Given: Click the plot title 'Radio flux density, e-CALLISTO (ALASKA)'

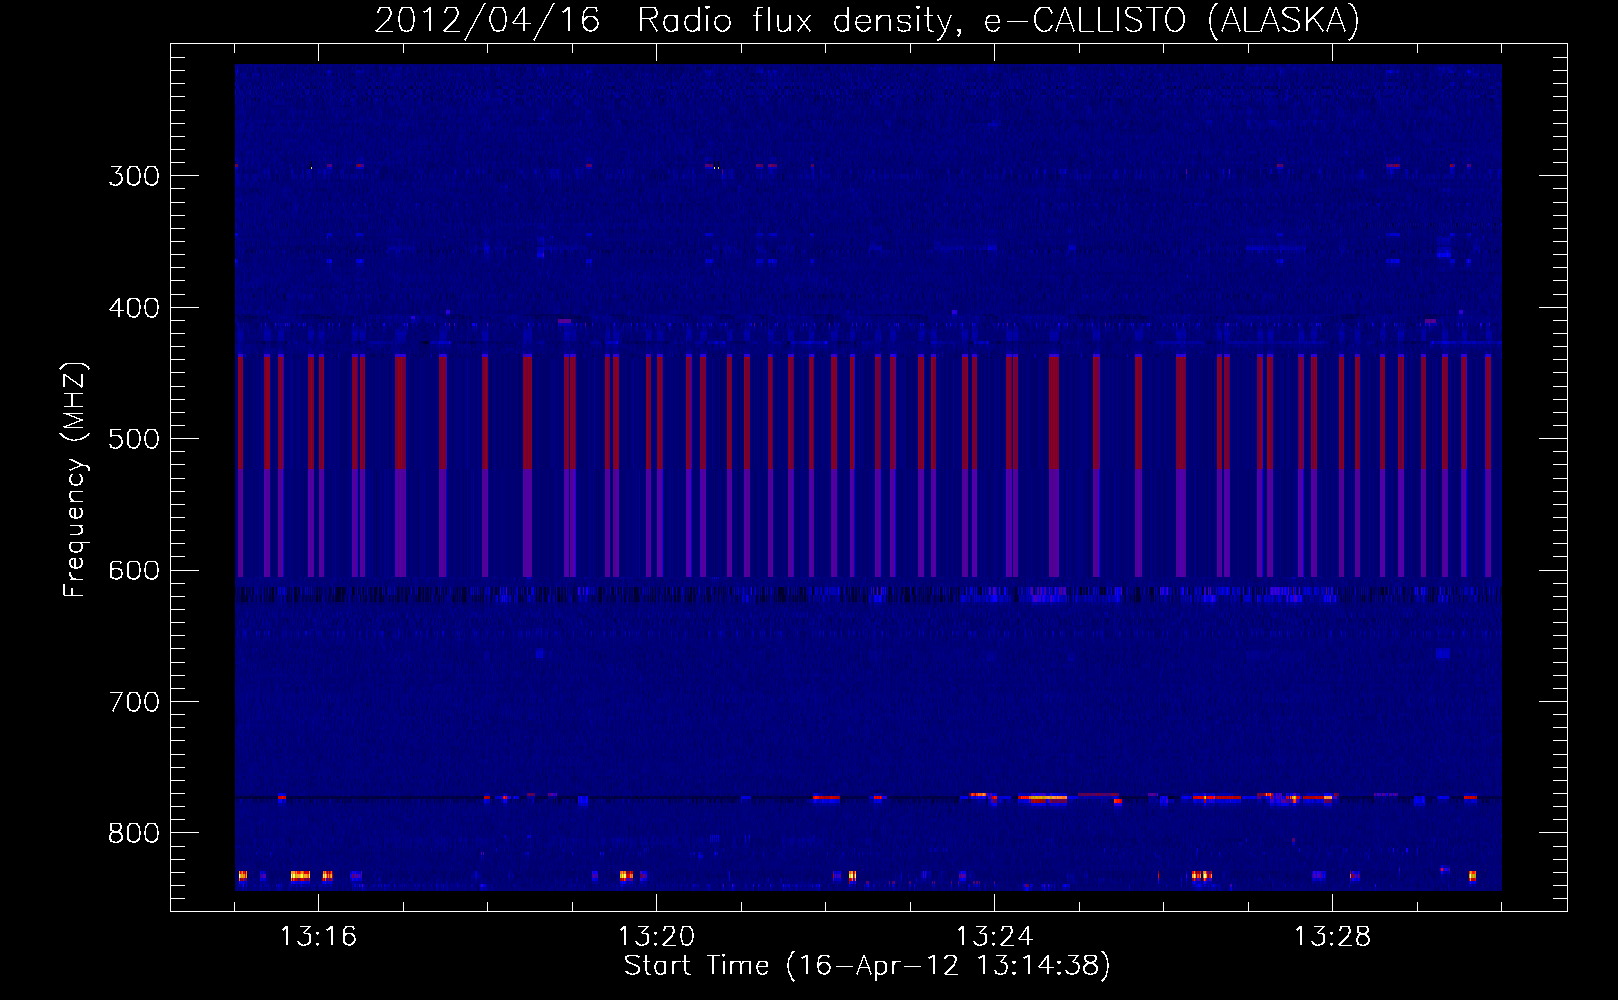Looking at the screenshot, I should tap(999, 20).
